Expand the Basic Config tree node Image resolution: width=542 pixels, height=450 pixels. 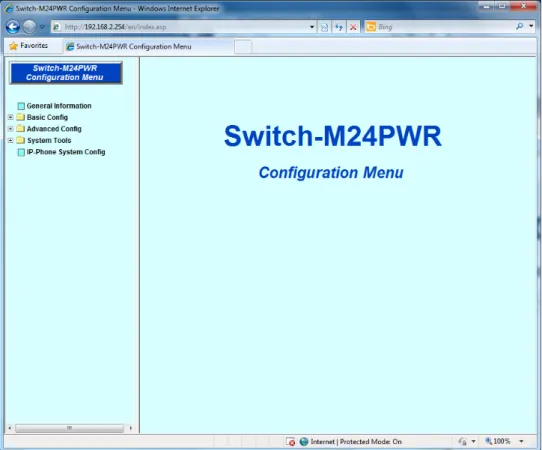click(10, 117)
